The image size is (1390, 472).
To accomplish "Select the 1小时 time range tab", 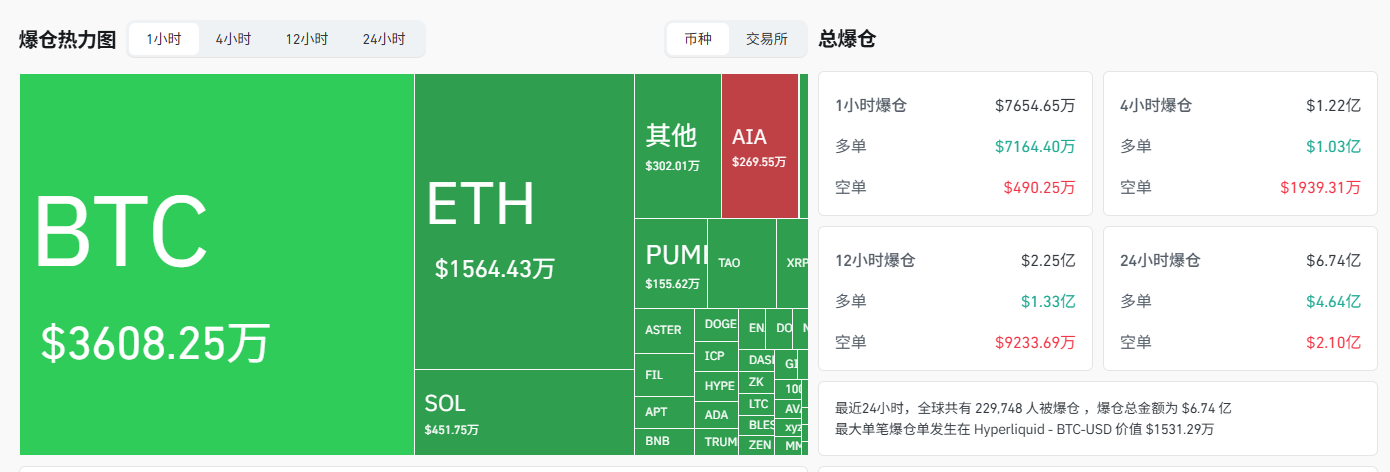I will coord(164,40).
